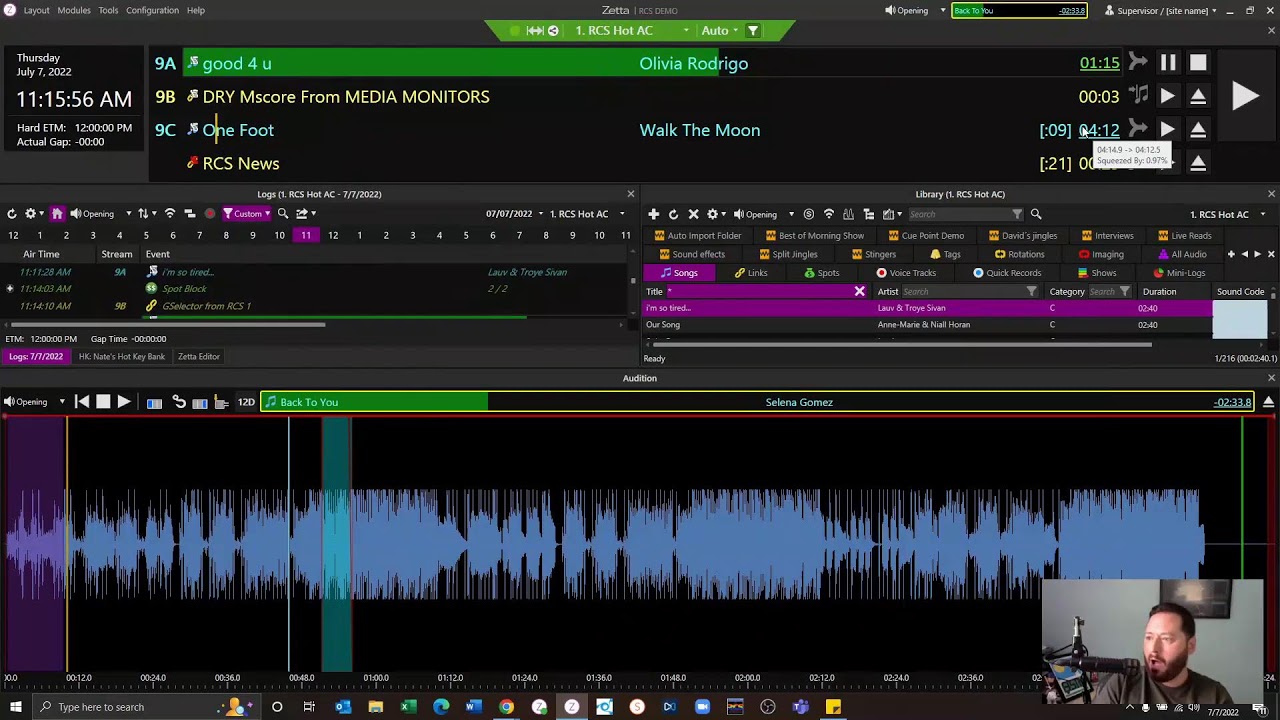Go to current hour via Logs home icon
Screen dimensions: 1280x720
pos(57,214)
